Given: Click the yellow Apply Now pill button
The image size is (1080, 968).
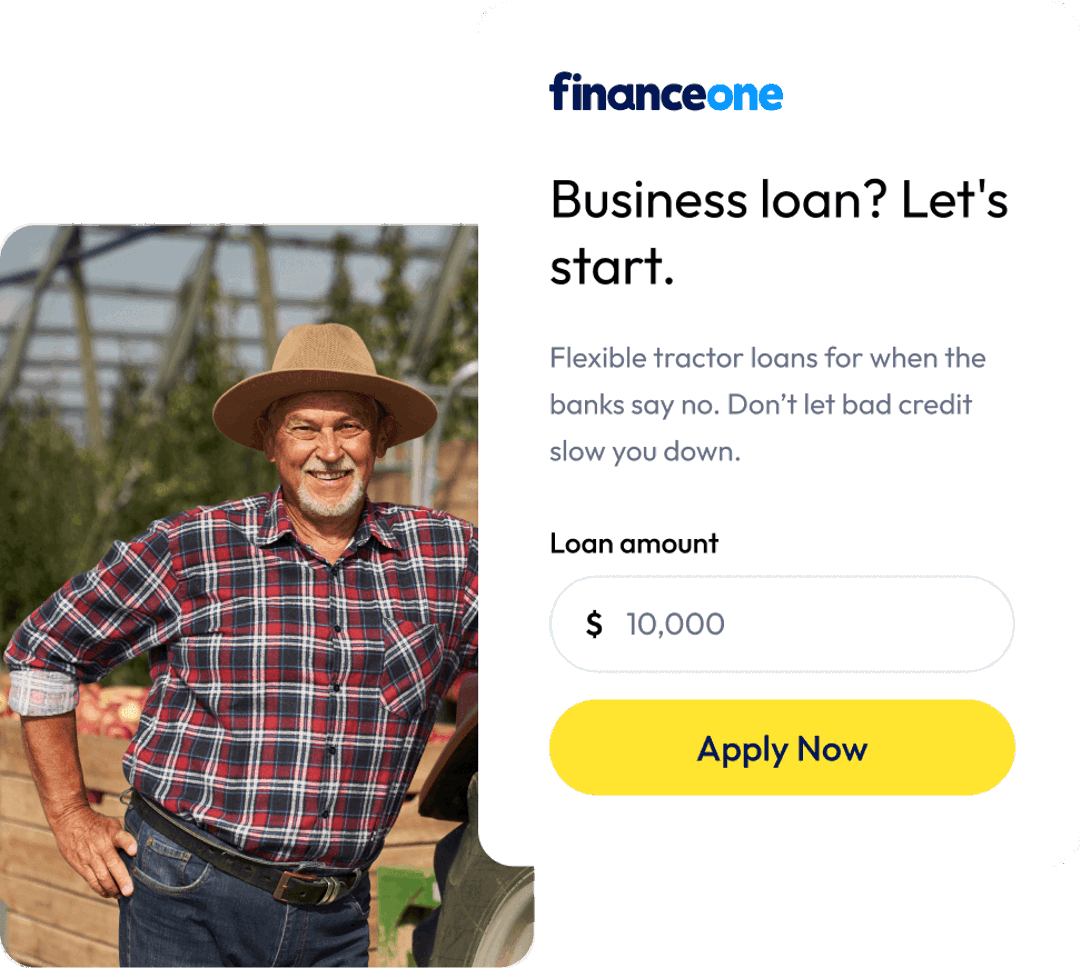Looking at the screenshot, I should [782, 747].
